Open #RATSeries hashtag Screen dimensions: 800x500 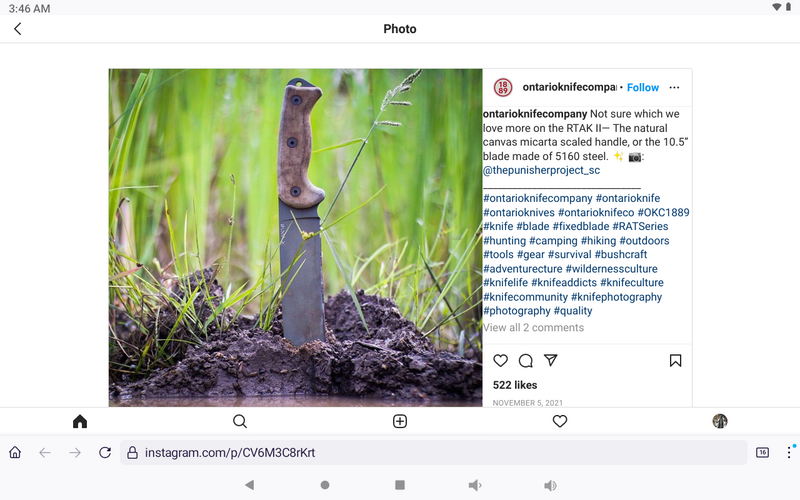click(640, 227)
